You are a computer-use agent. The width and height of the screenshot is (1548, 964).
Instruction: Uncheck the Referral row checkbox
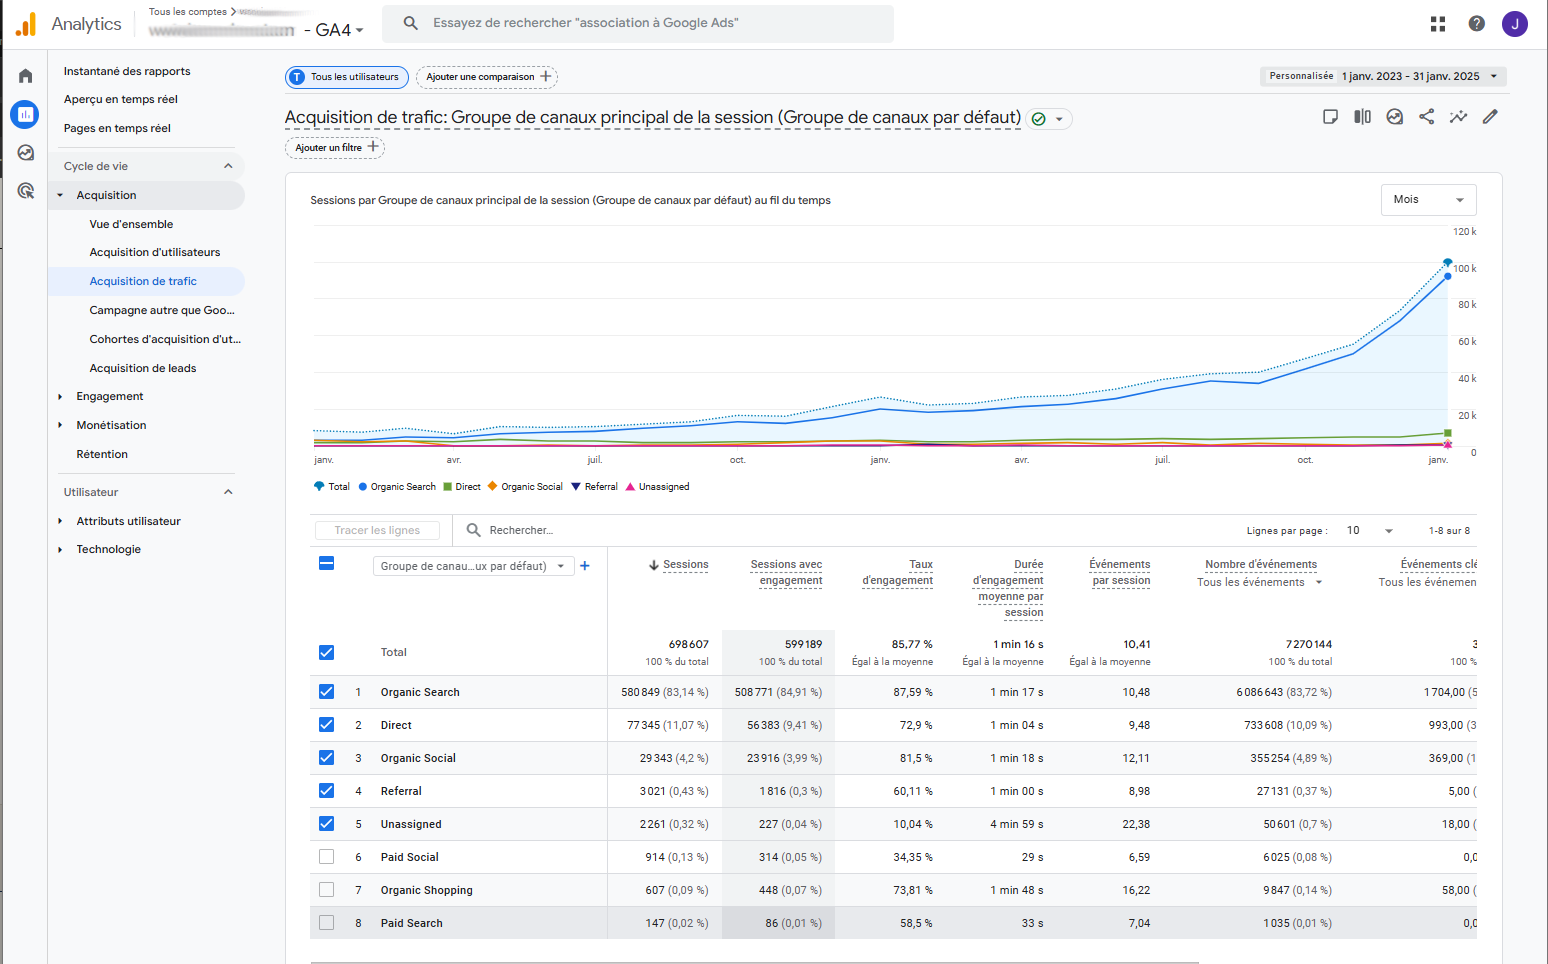[326, 790]
